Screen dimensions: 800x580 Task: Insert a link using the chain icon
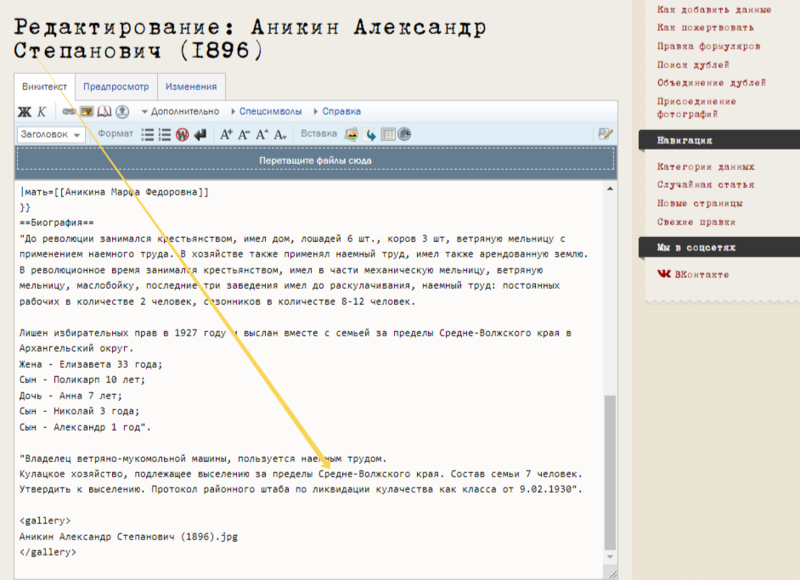[x=70, y=111]
